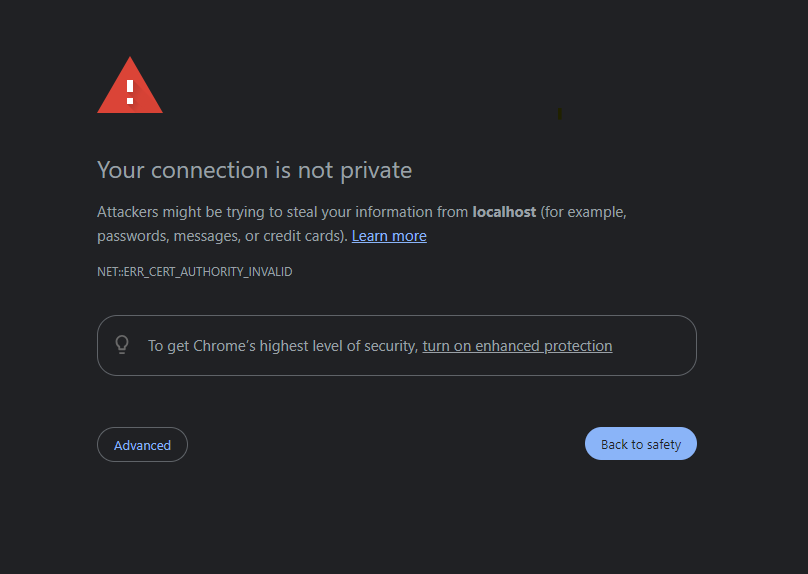Click the word "private" in the heading

(376, 170)
